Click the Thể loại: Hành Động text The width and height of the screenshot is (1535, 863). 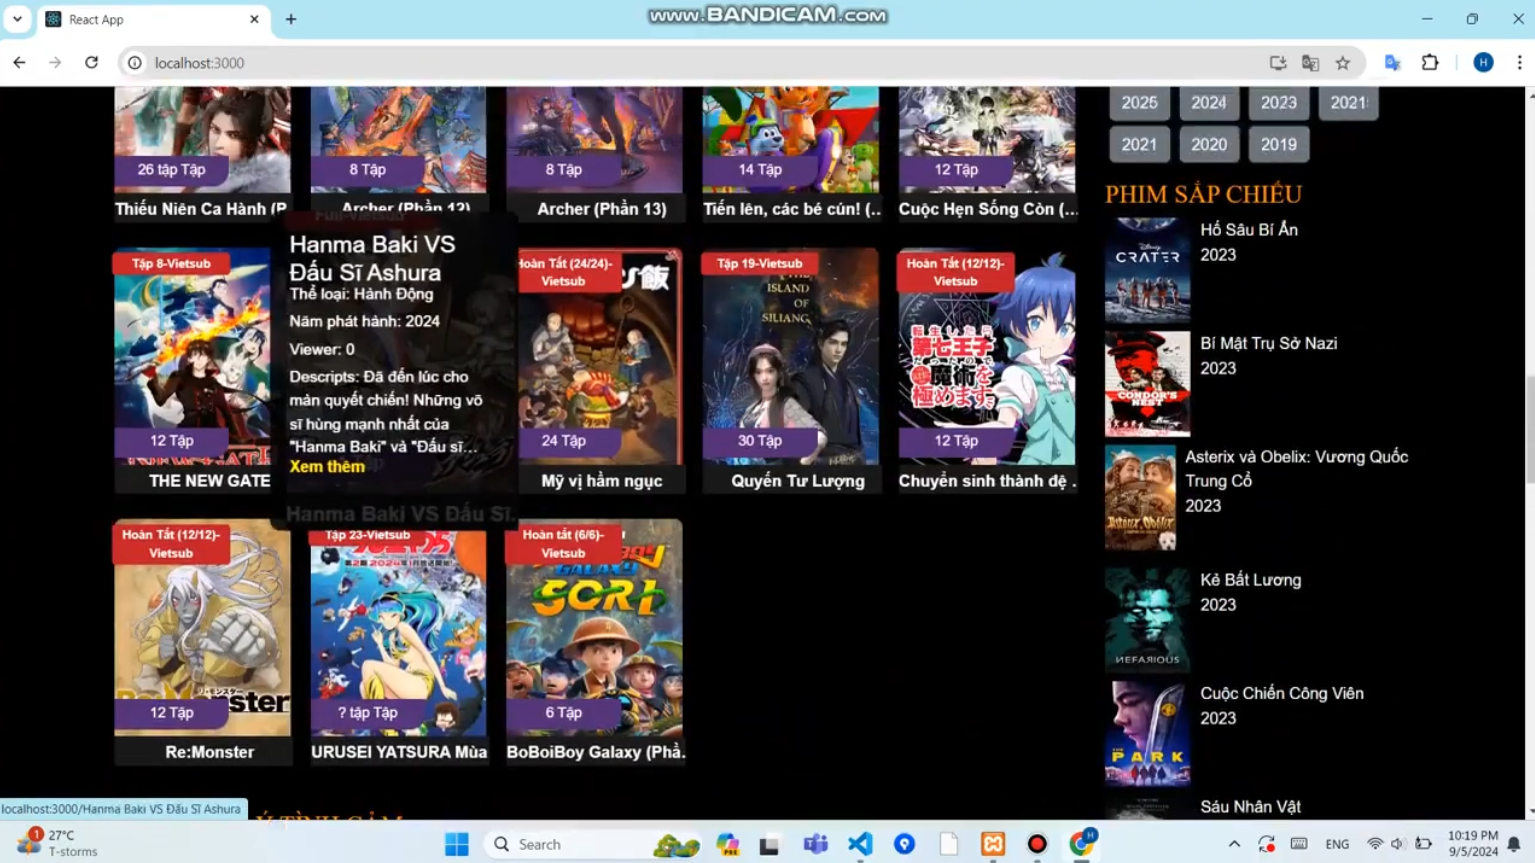(x=361, y=294)
